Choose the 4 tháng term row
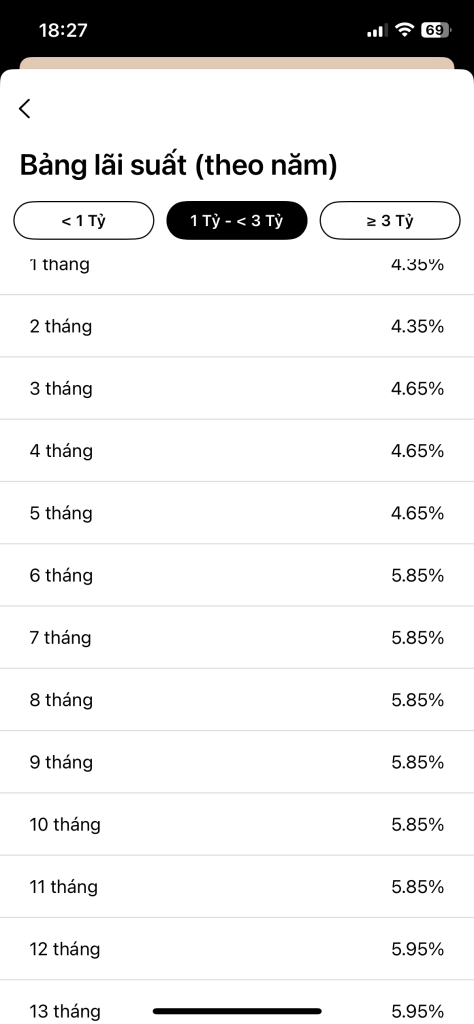 pos(237,451)
